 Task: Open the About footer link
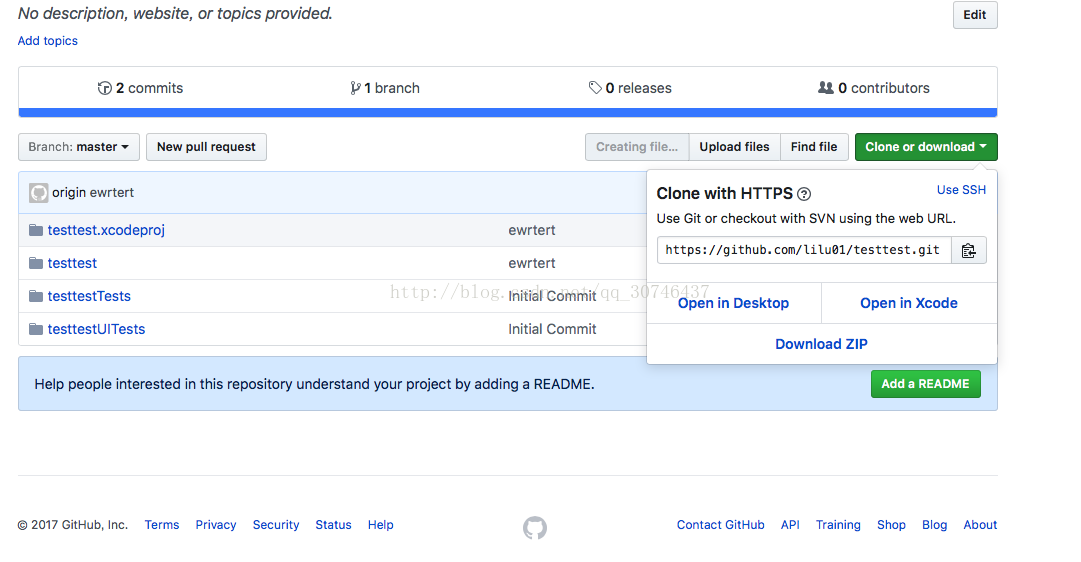980,525
